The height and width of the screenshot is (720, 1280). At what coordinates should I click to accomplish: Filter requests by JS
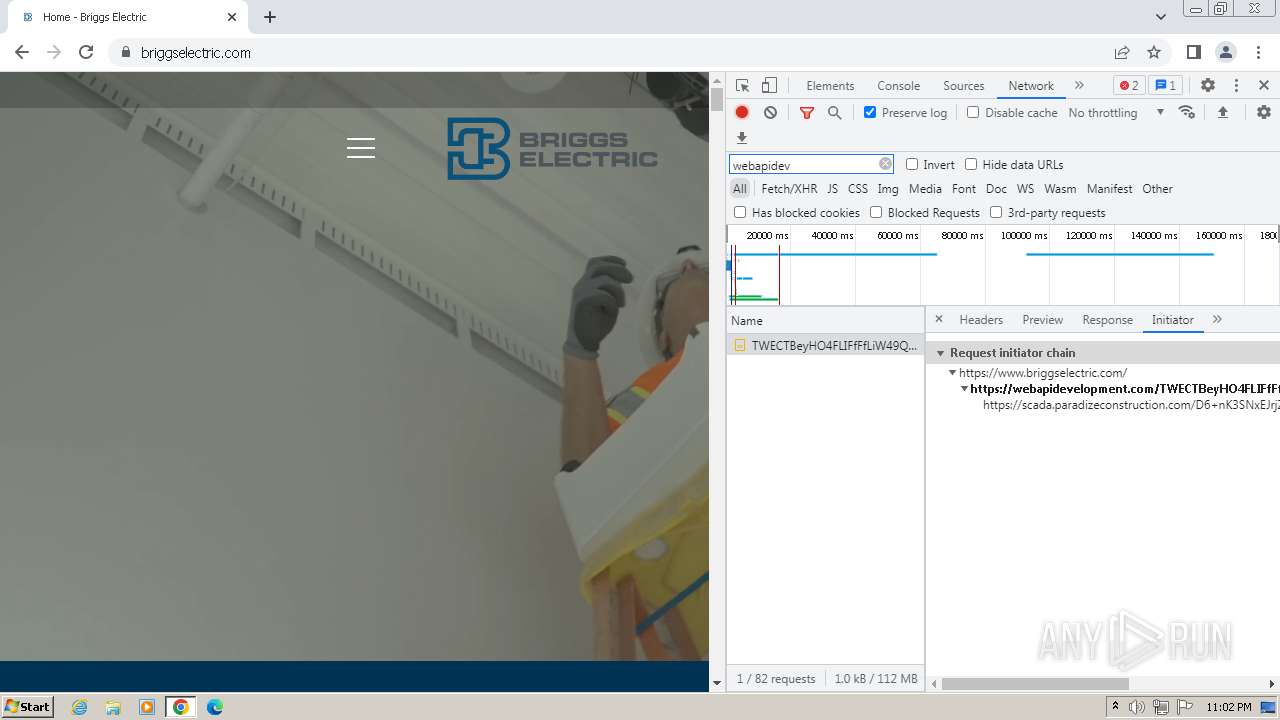pyautogui.click(x=832, y=188)
